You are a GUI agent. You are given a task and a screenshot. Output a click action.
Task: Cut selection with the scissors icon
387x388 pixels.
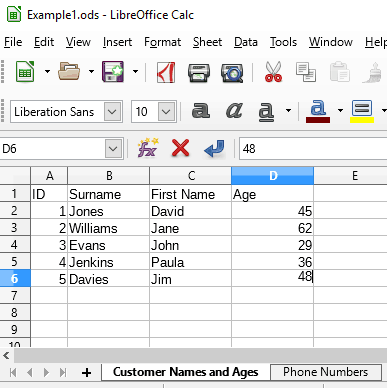coord(273,72)
